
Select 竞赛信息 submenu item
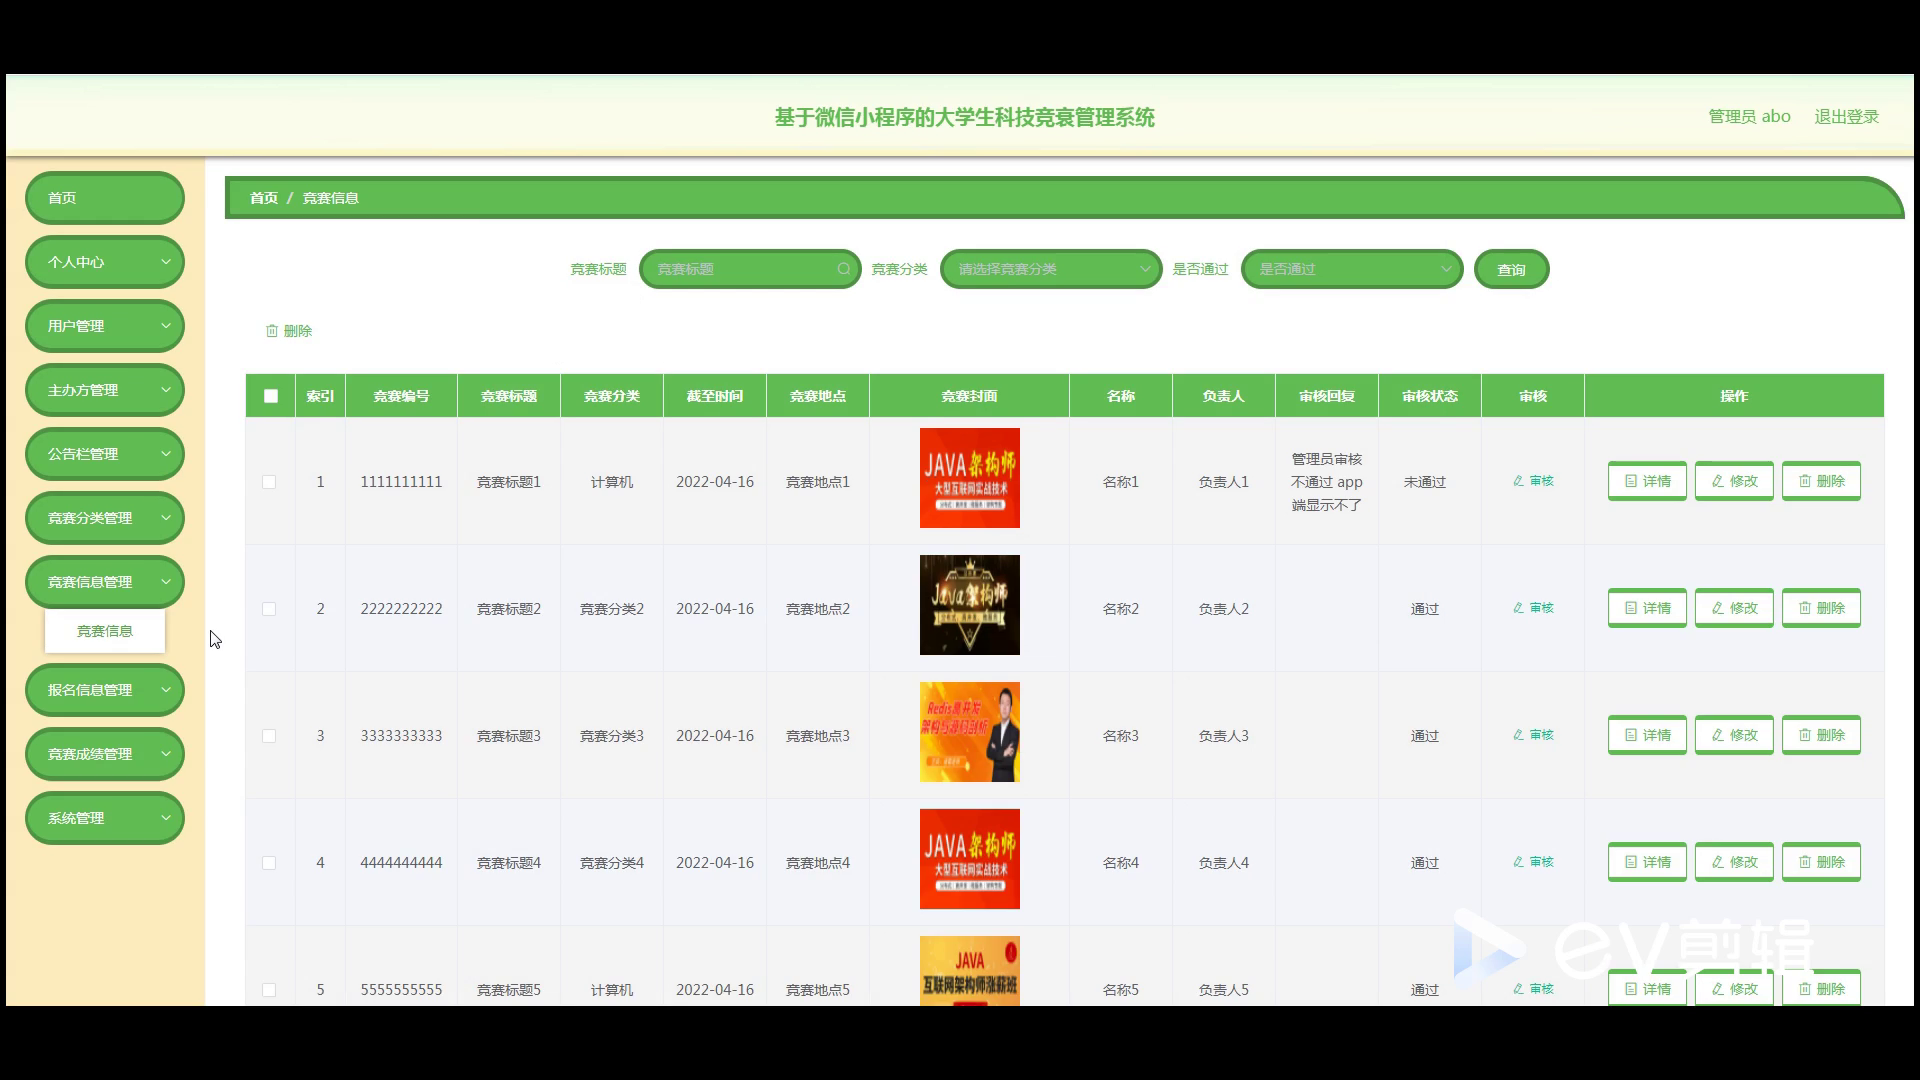coord(105,631)
